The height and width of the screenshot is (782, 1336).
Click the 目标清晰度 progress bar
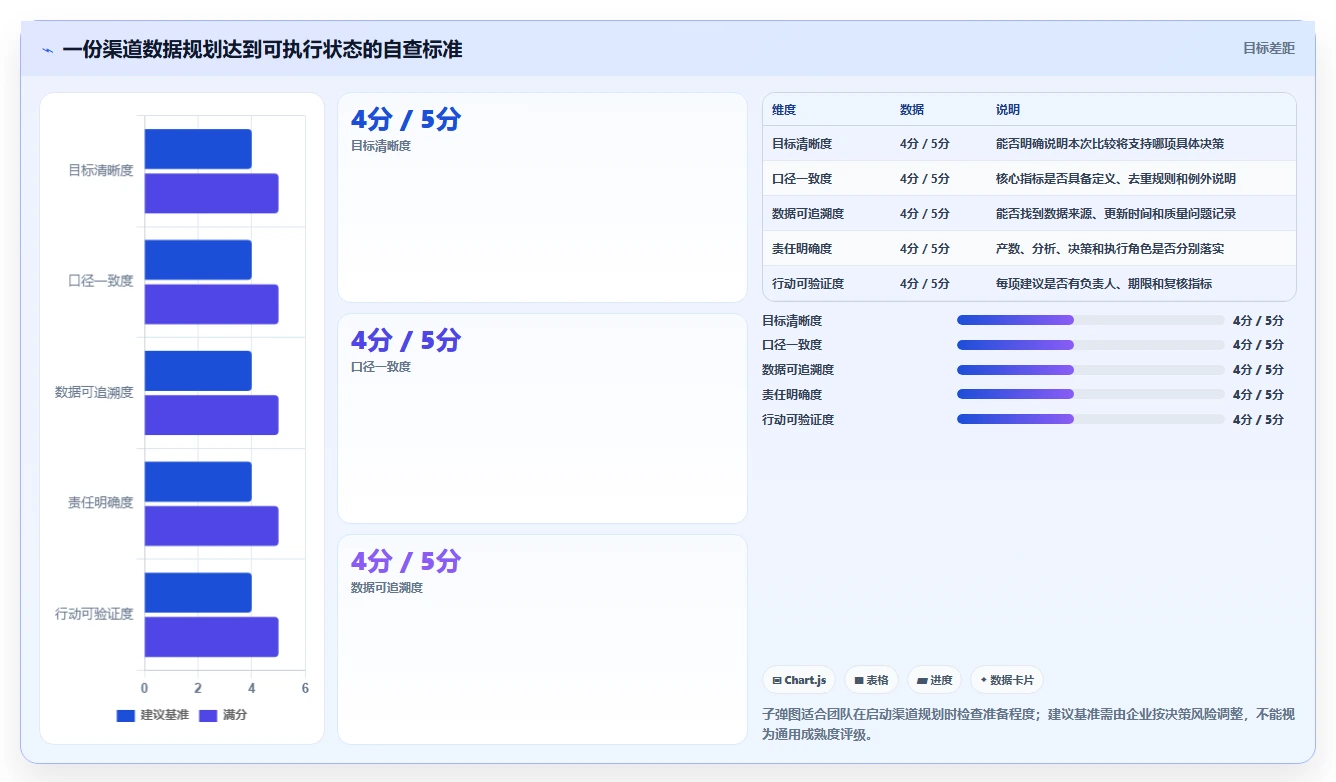pos(1090,320)
